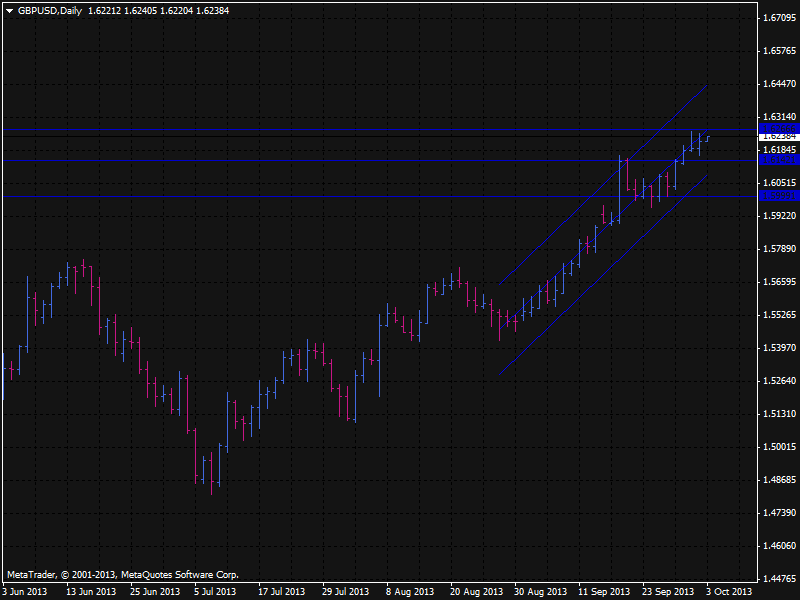Select the horizontal line at 1.59991 level
This screenshot has height=600, width=800.
point(300,197)
